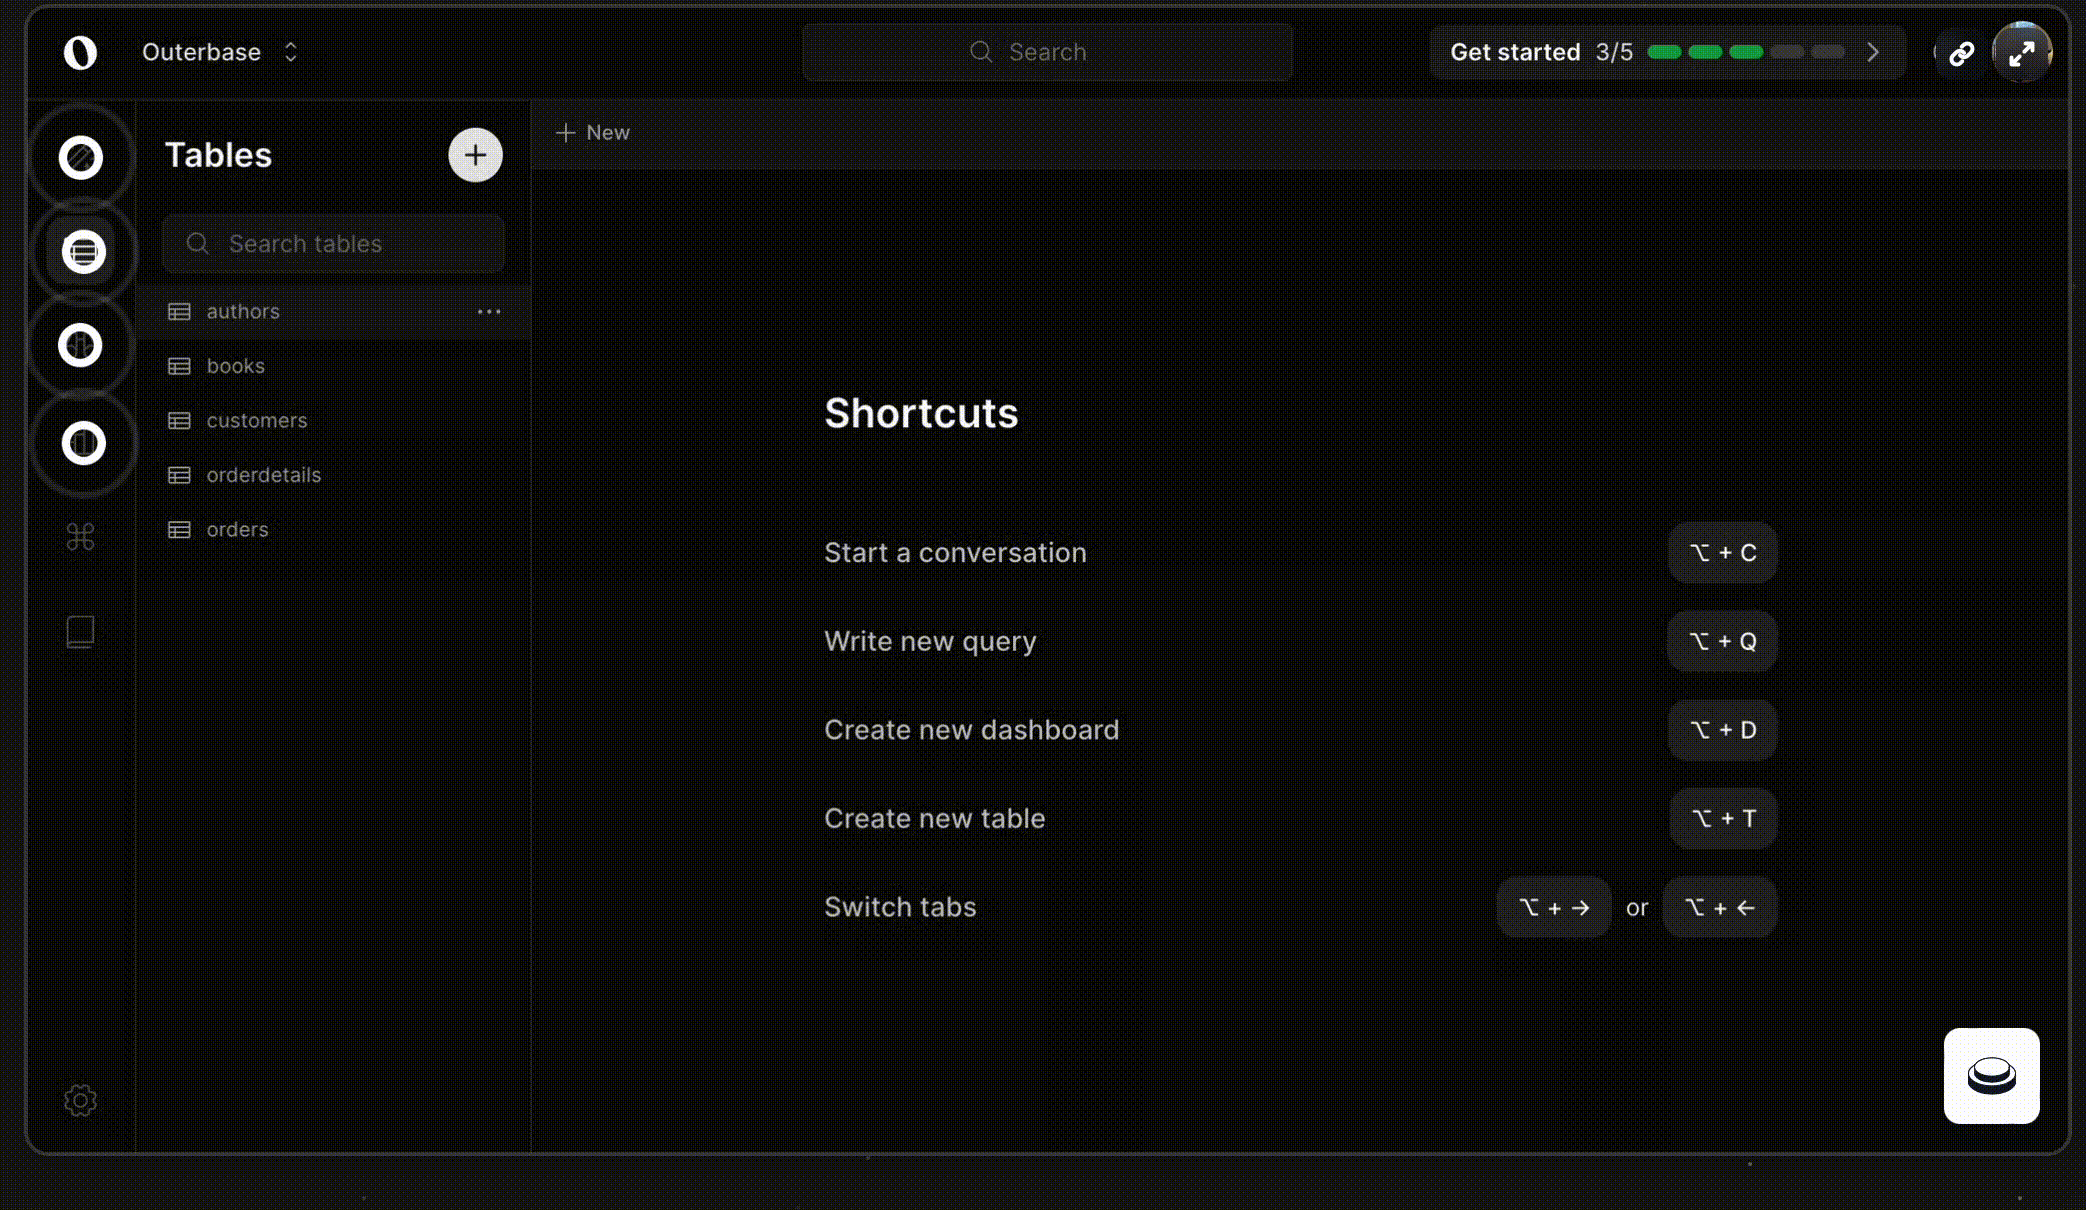Image resolution: width=2086 pixels, height=1210 pixels.
Task: Click the Write new query shortcut
Action: (930, 641)
